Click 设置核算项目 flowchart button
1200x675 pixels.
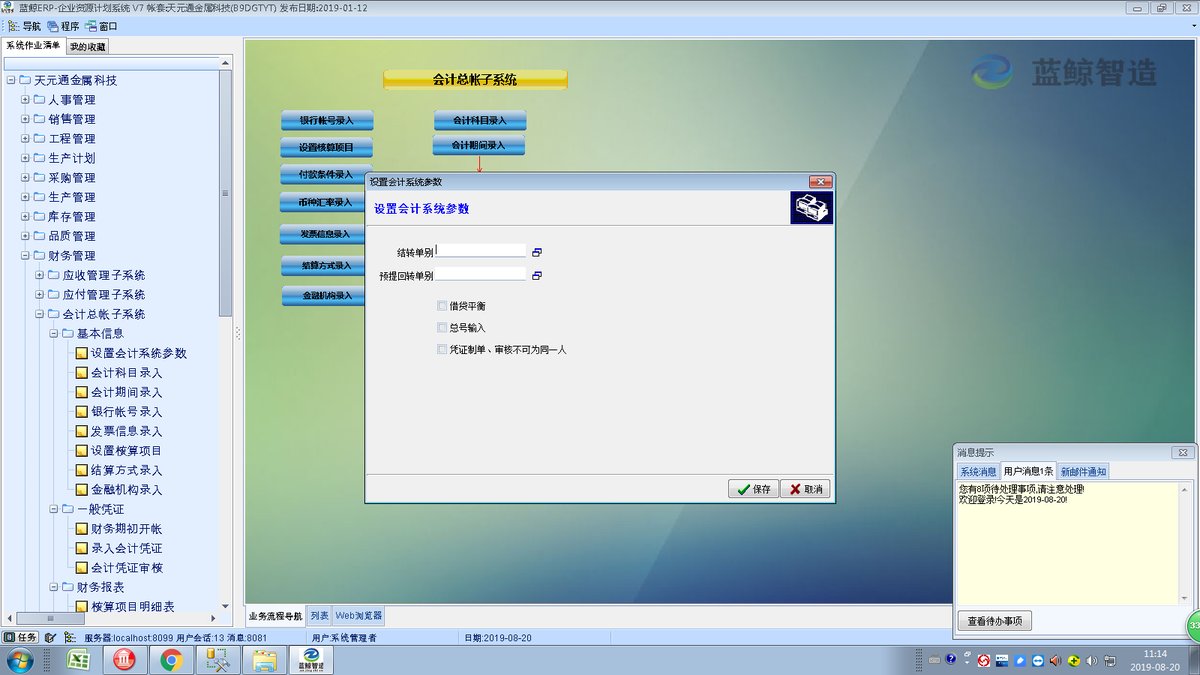coord(327,147)
